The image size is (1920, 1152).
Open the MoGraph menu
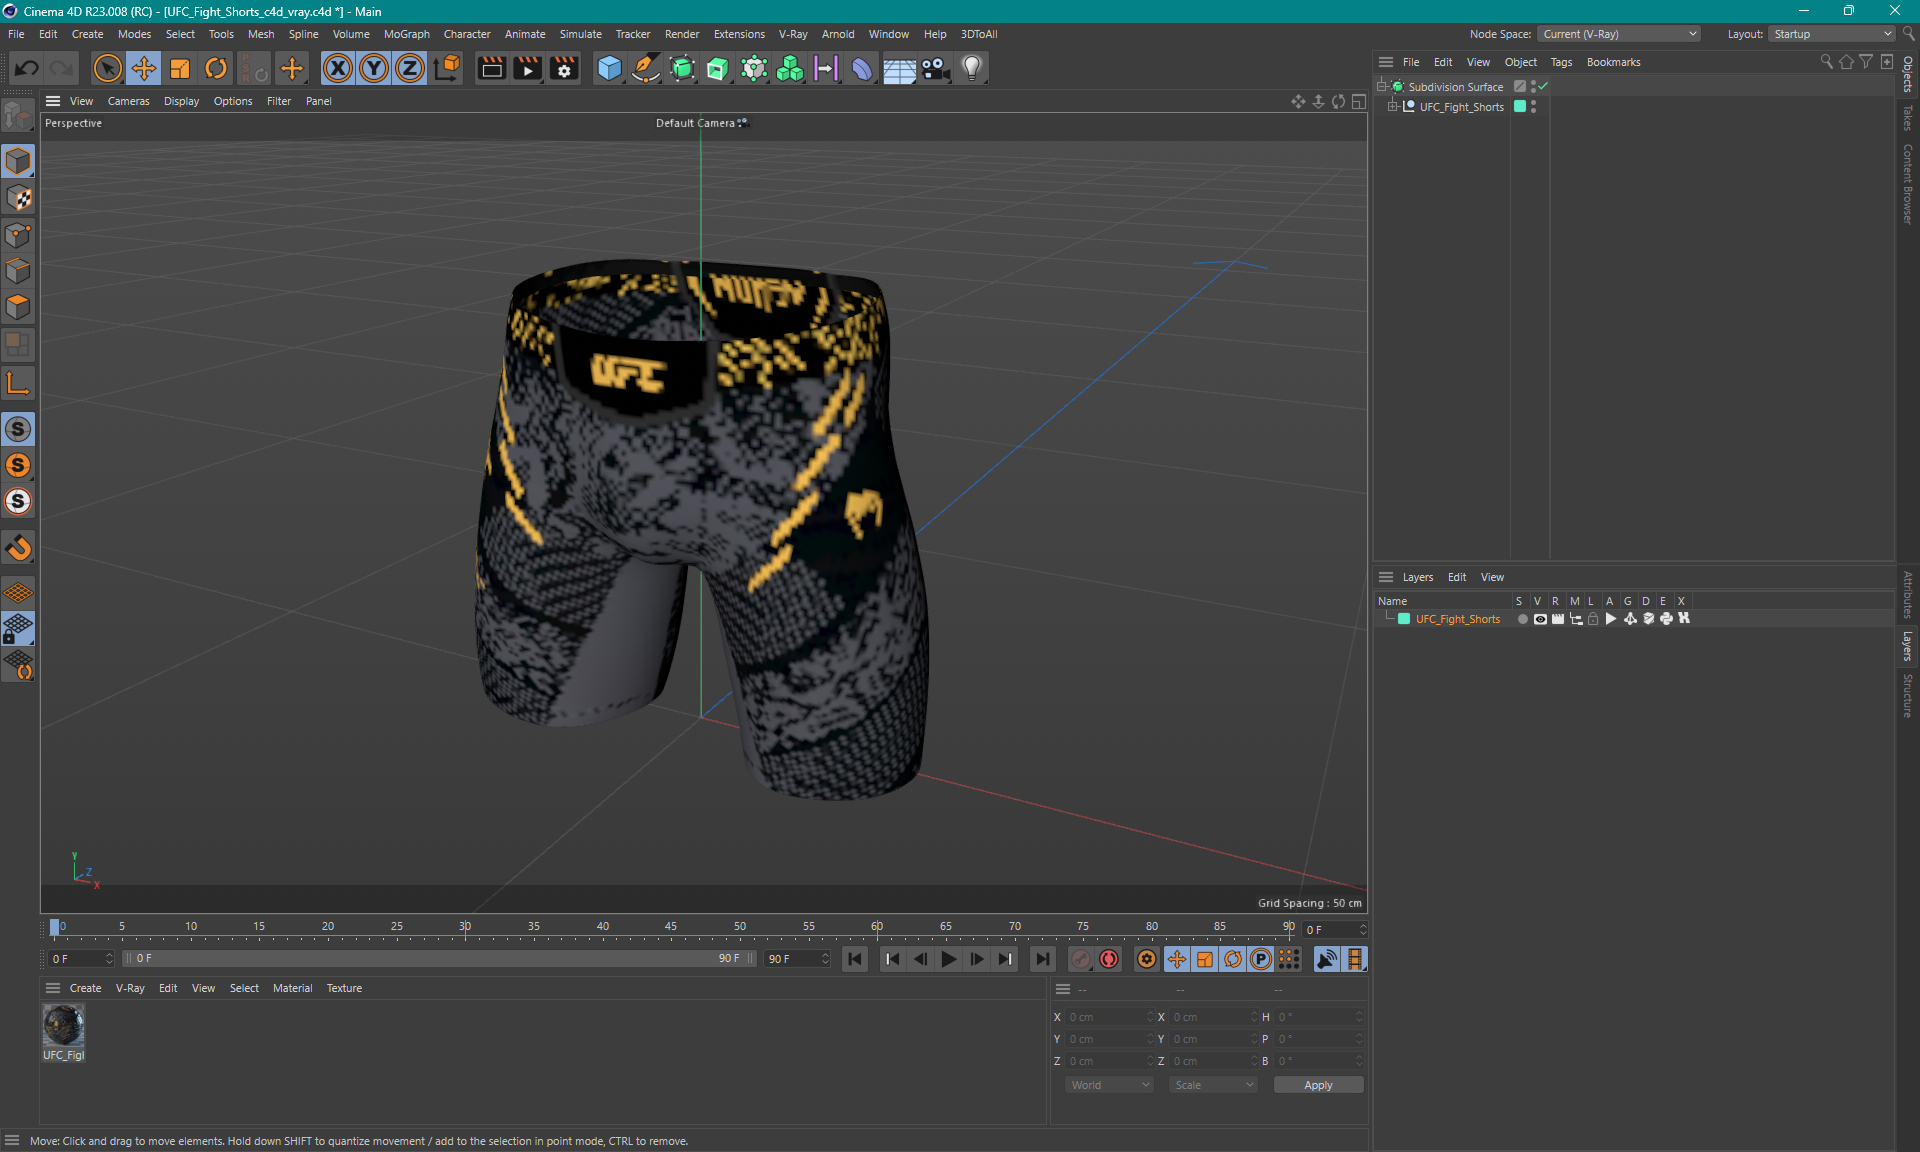click(x=406, y=34)
